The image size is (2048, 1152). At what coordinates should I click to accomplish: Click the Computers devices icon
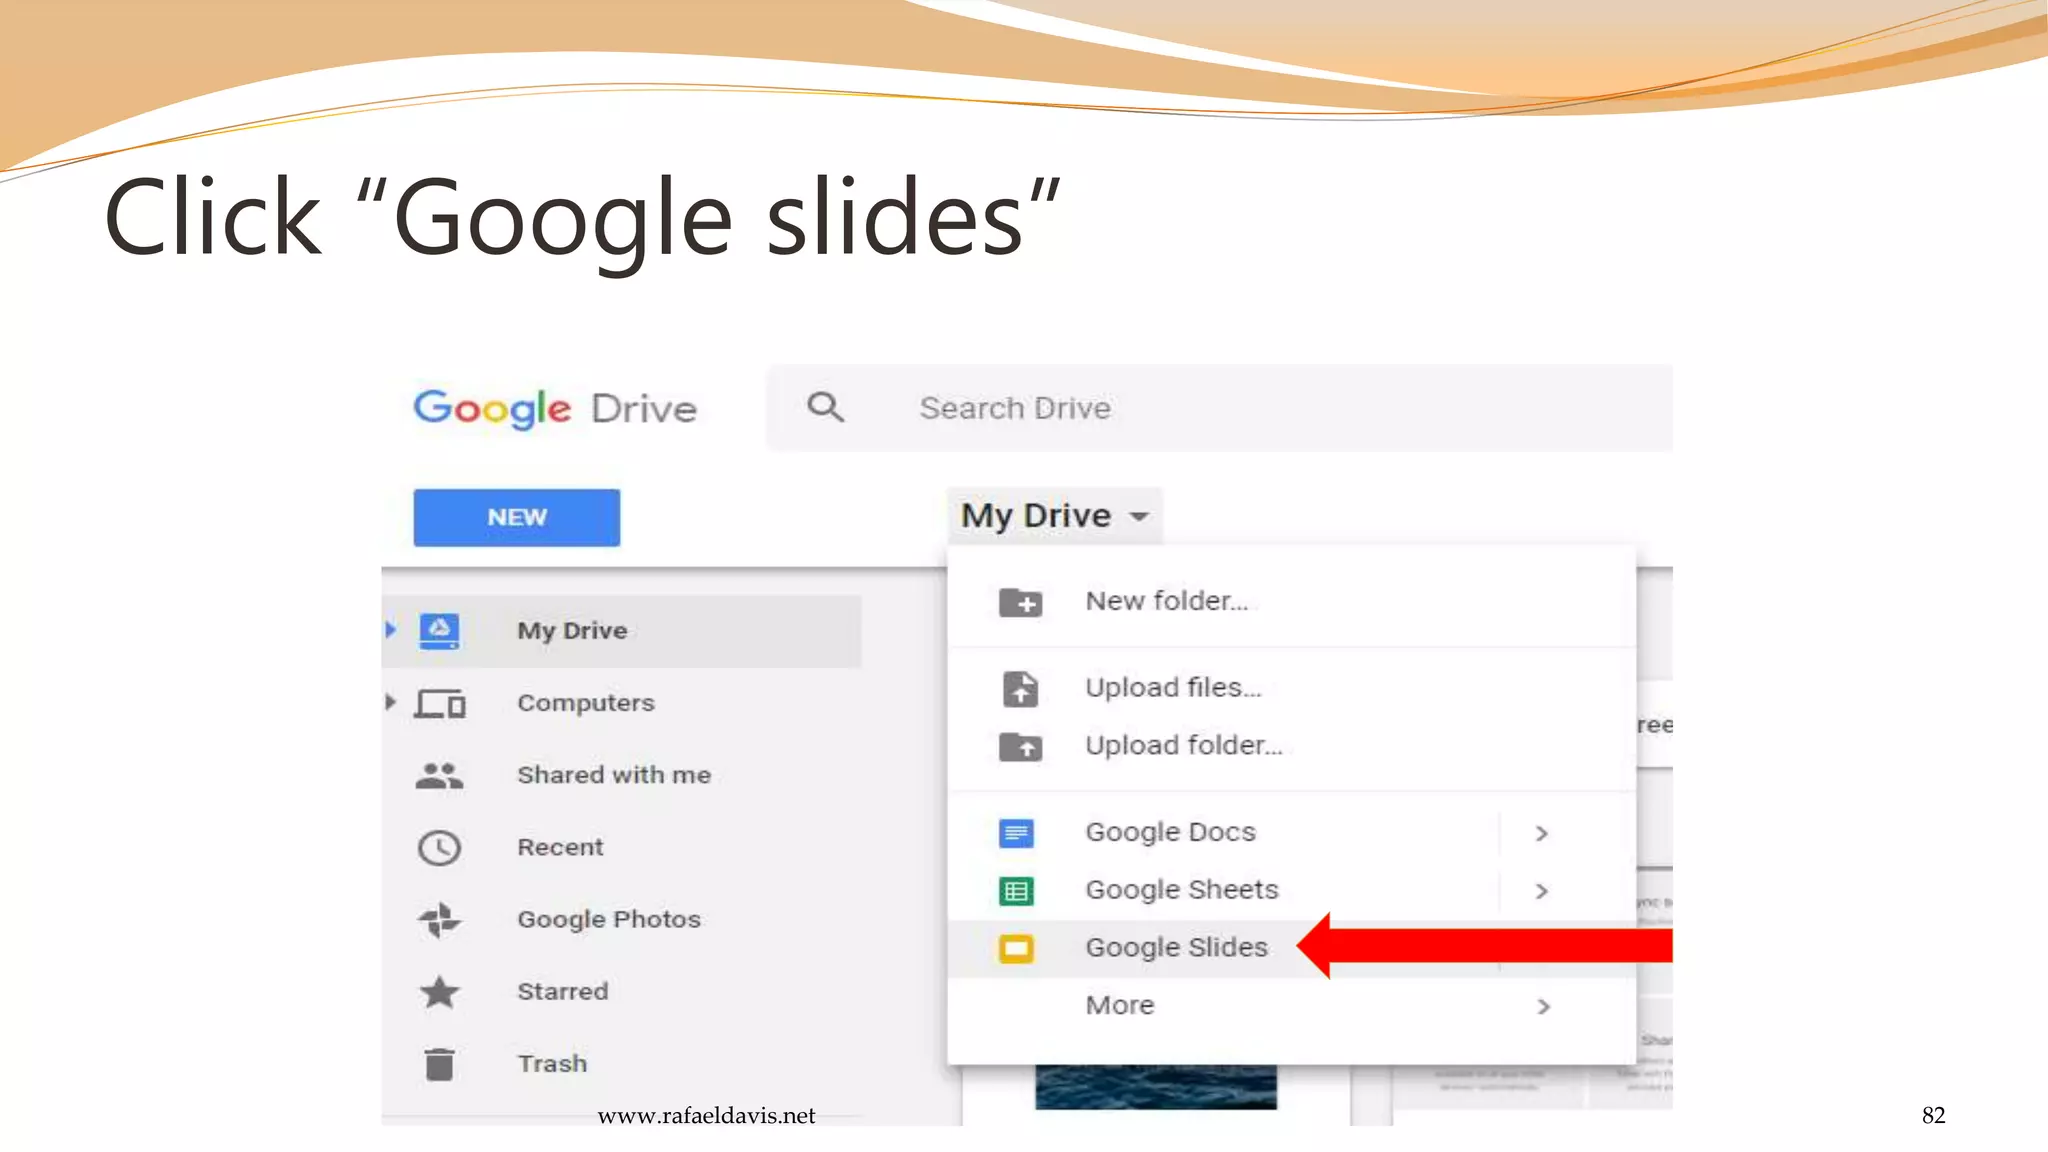click(x=441, y=704)
